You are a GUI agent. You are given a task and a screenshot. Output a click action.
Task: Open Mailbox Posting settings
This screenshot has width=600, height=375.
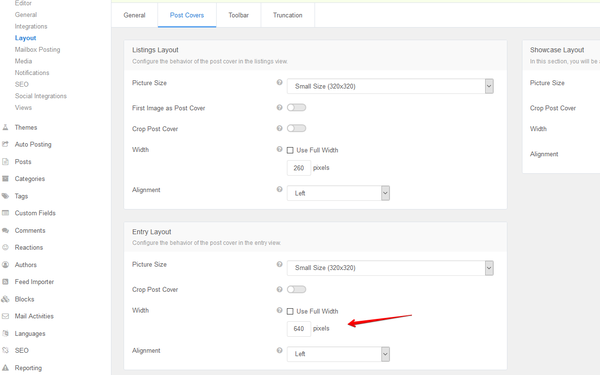point(38,49)
